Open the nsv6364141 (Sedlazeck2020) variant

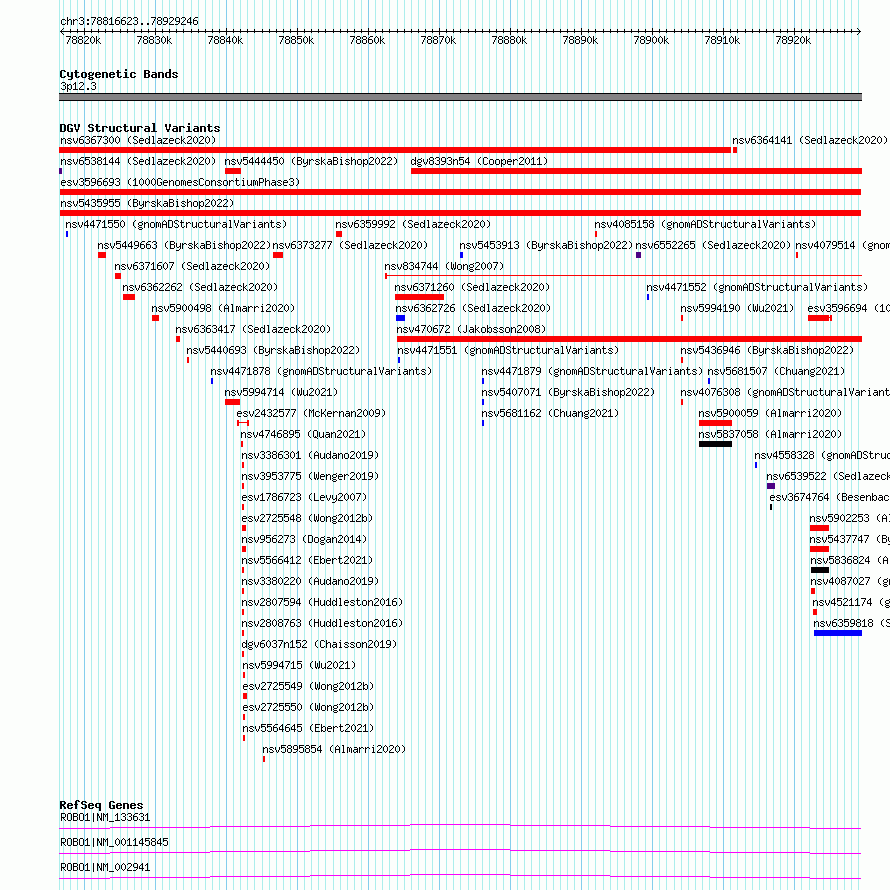[810, 140]
